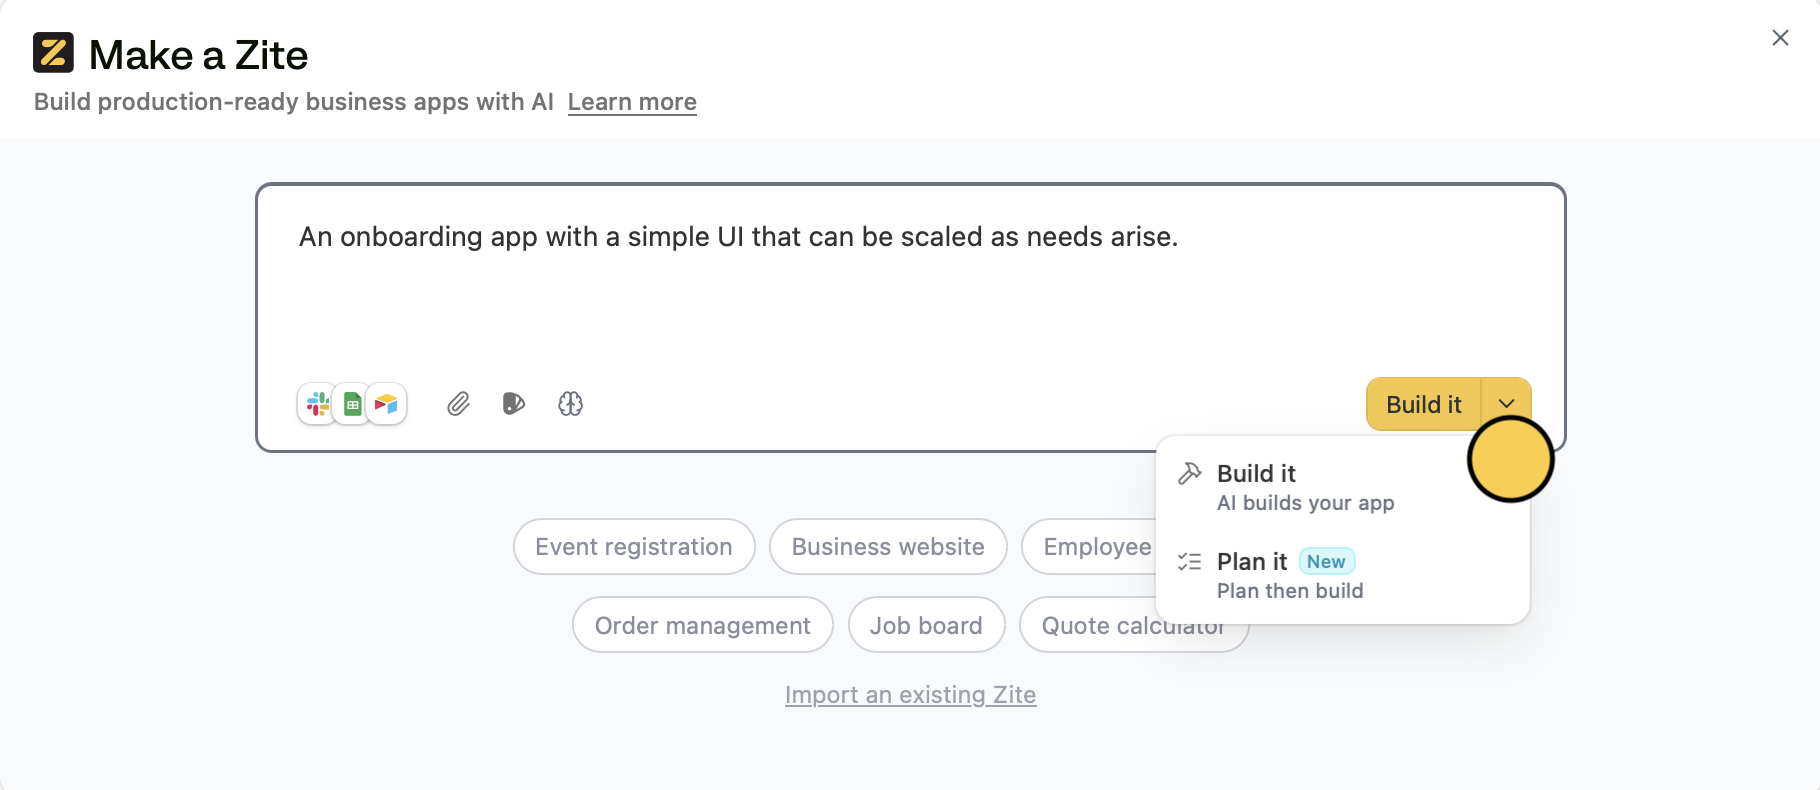
Task: Click Import an existing Zite link
Action: [910, 695]
